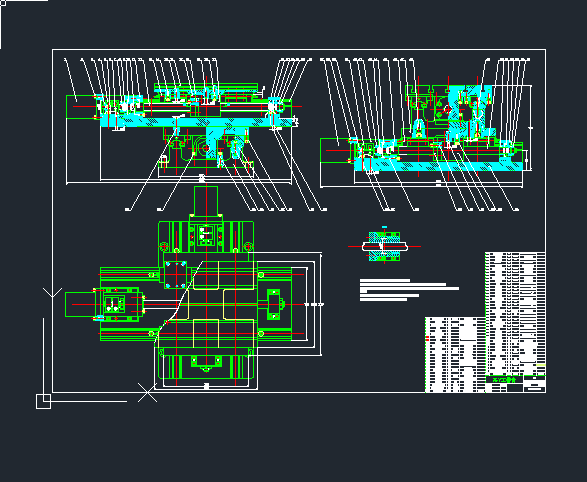
Task: Click the red highlighted cells in parts list
Action: 428,338
